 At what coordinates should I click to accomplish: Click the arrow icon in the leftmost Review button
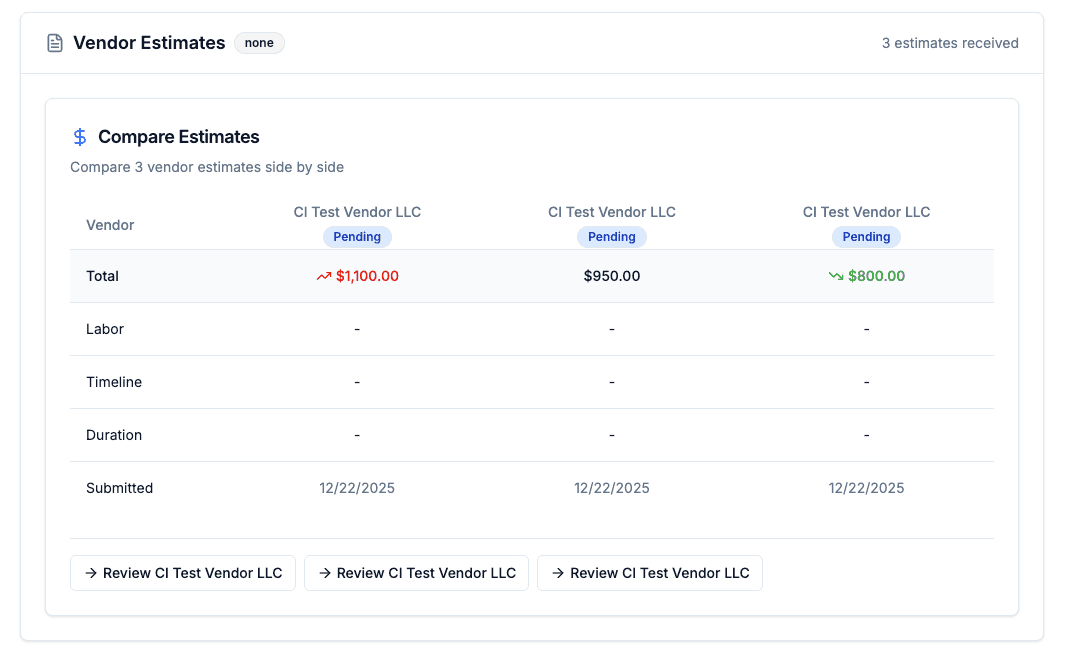(91, 573)
